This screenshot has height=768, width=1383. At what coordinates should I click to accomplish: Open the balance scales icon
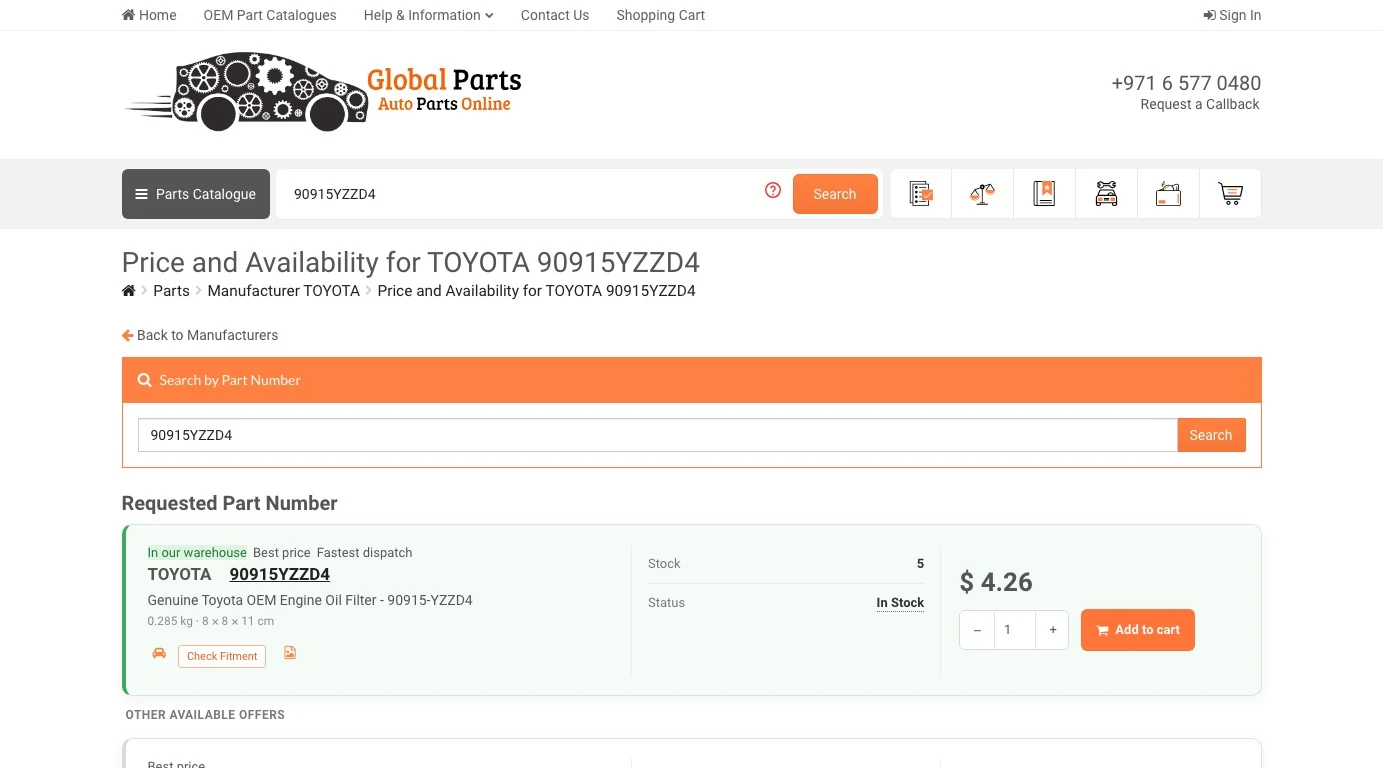(982, 194)
